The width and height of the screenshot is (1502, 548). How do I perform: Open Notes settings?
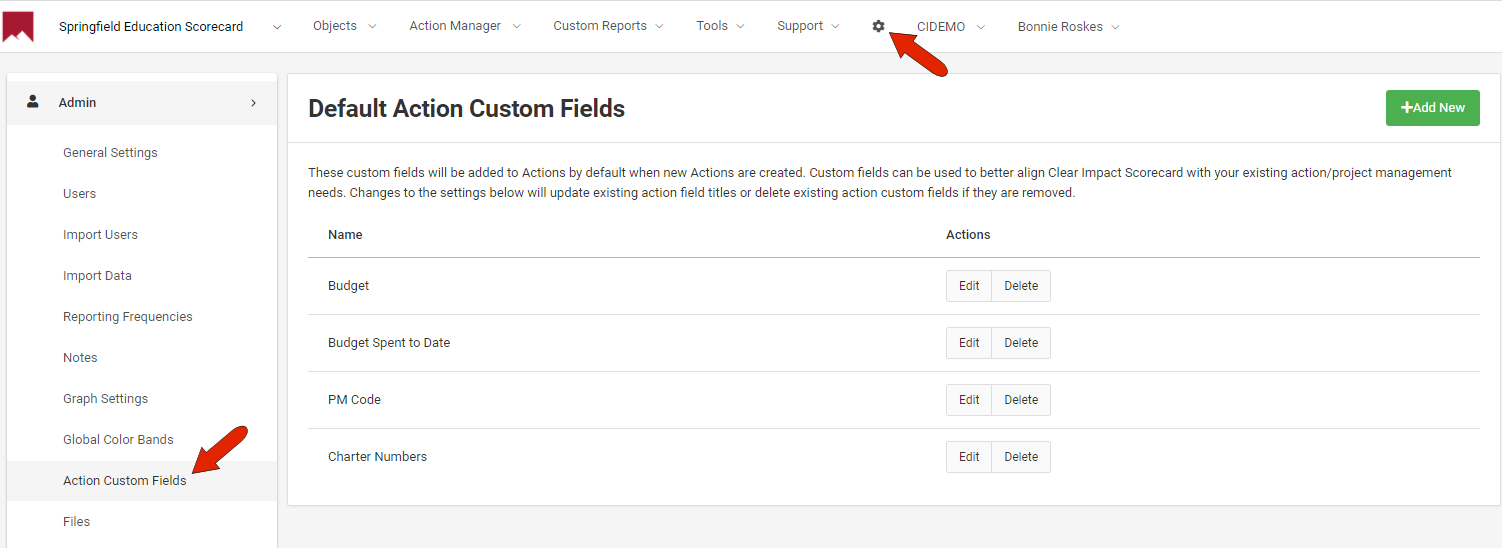[x=80, y=358]
